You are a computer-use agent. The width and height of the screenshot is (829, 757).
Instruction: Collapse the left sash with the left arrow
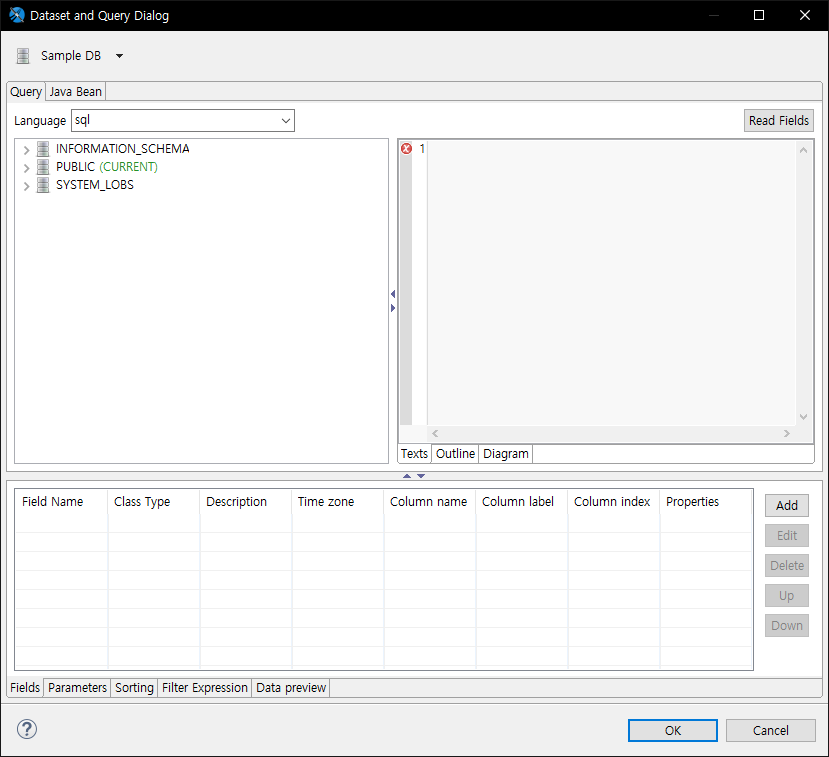pyautogui.click(x=393, y=294)
